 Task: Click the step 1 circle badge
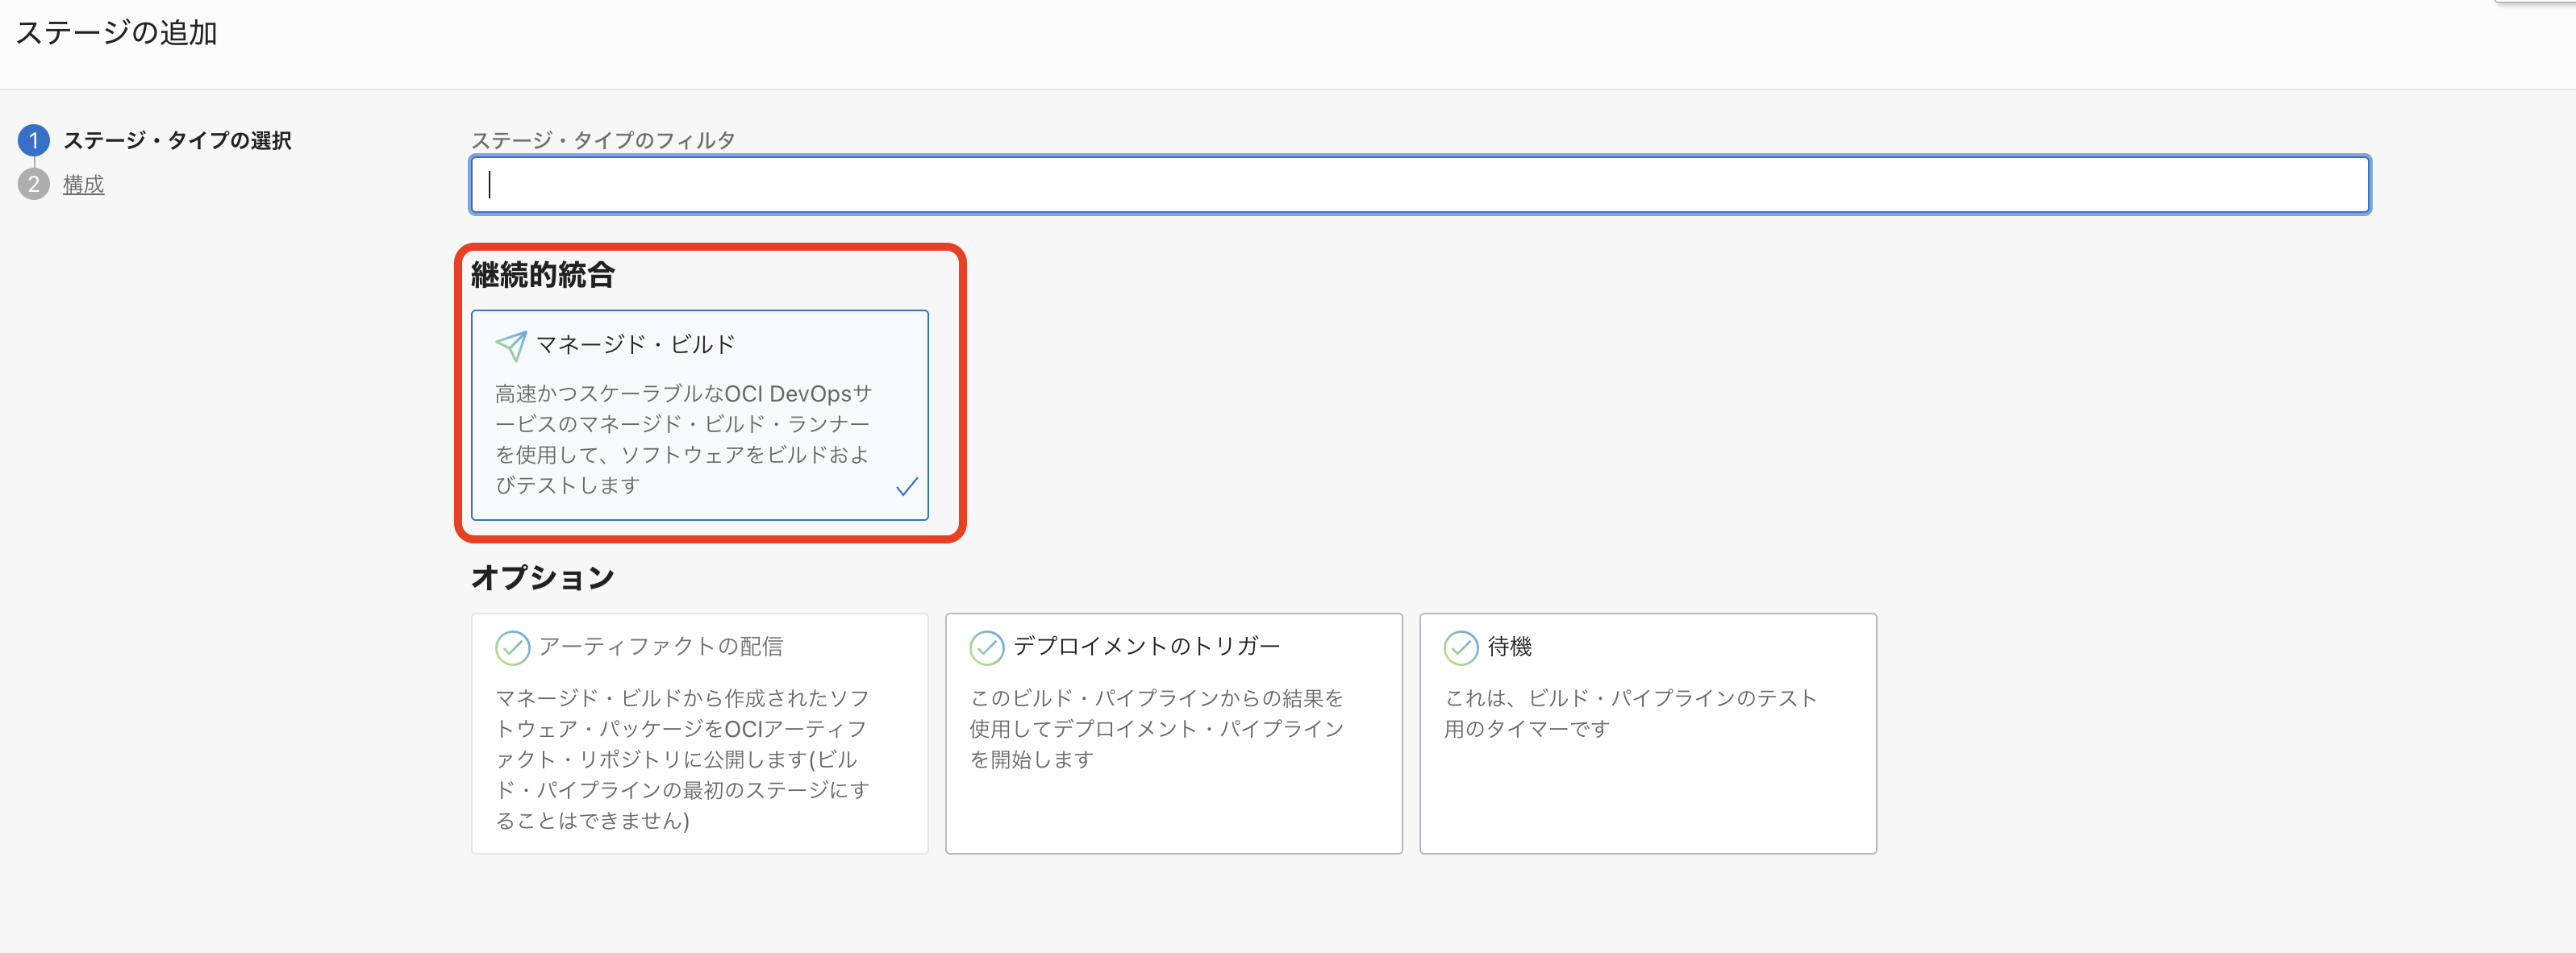click(x=34, y=140)
